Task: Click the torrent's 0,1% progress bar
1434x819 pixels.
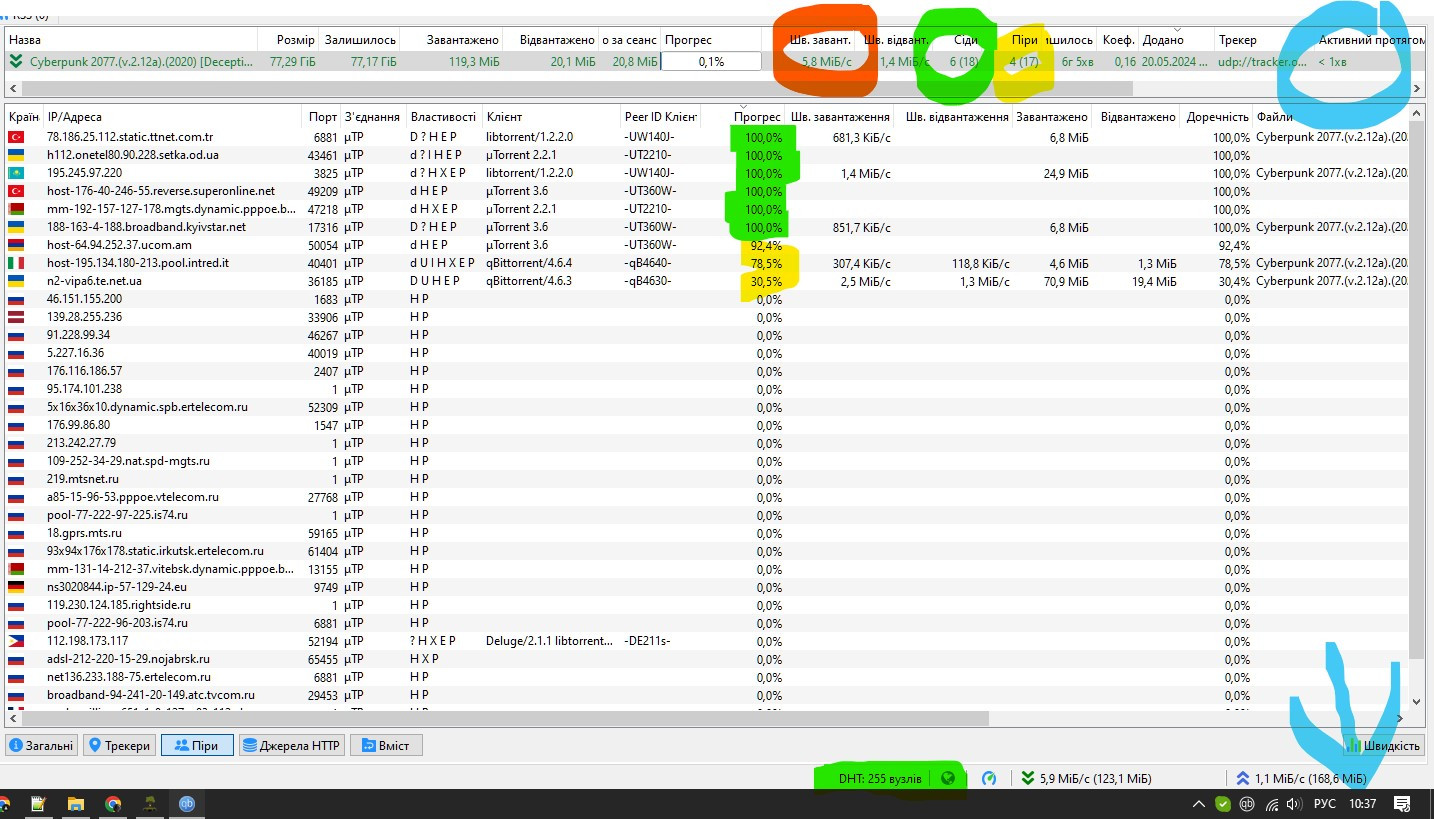Action: click(711, 61)
